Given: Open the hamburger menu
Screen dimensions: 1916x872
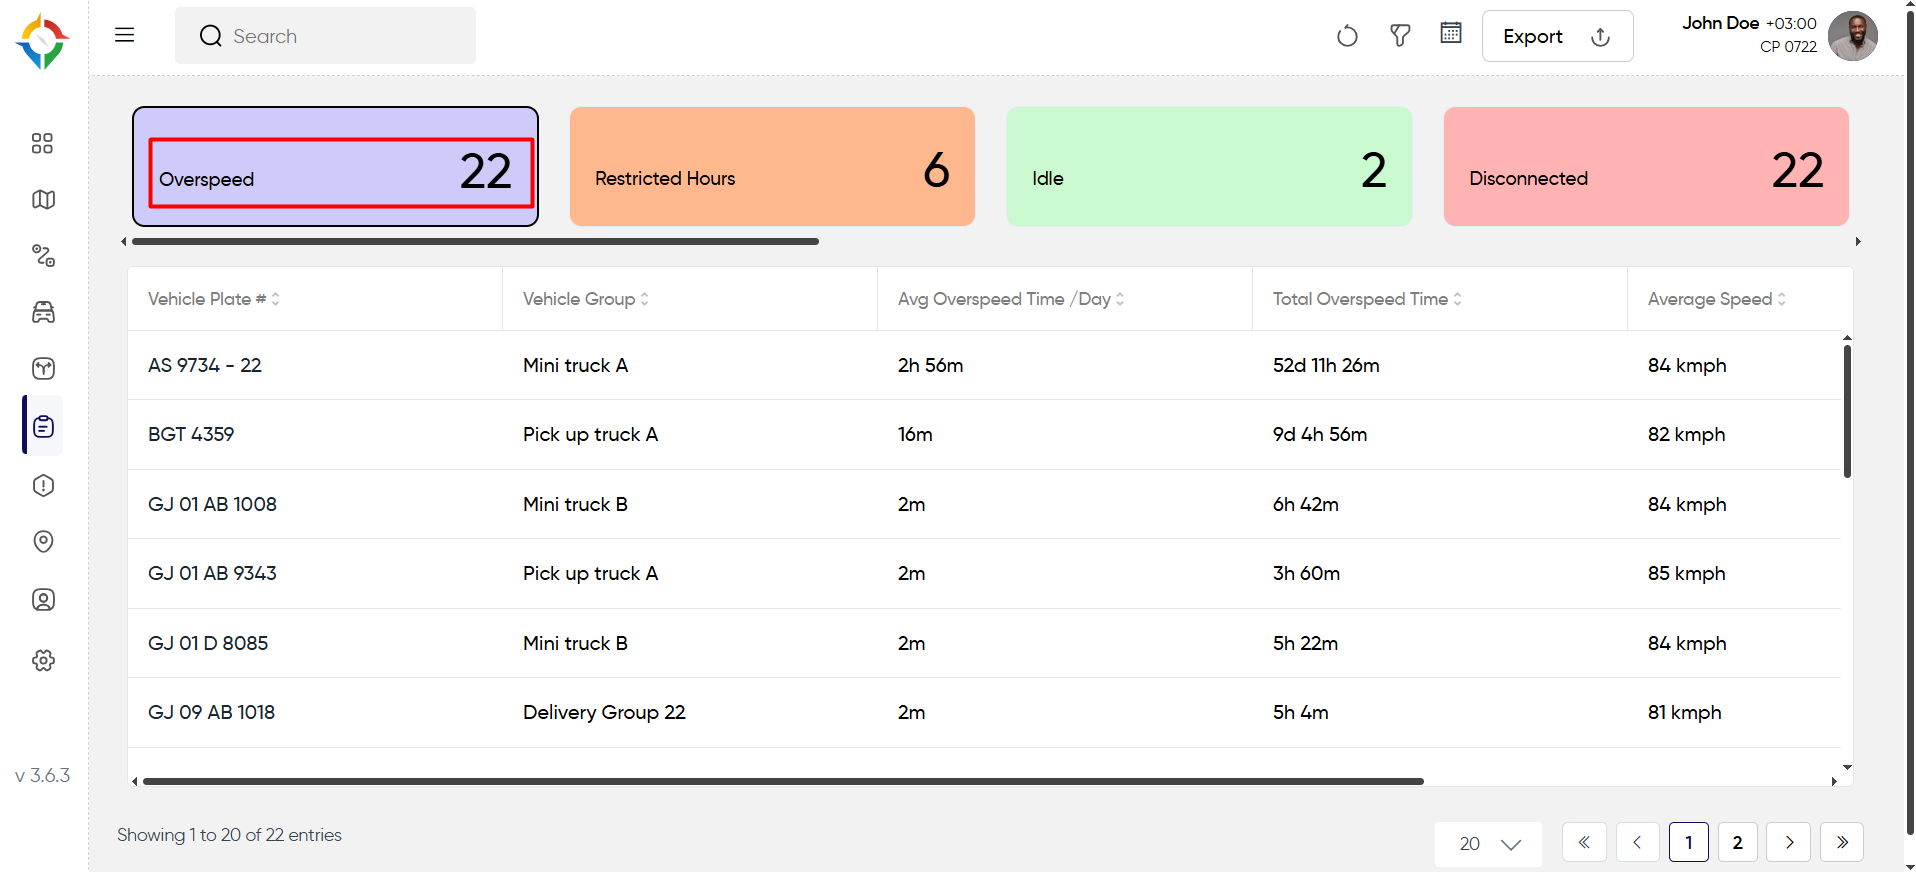Looking at the screenshot, I should [124, 35].
